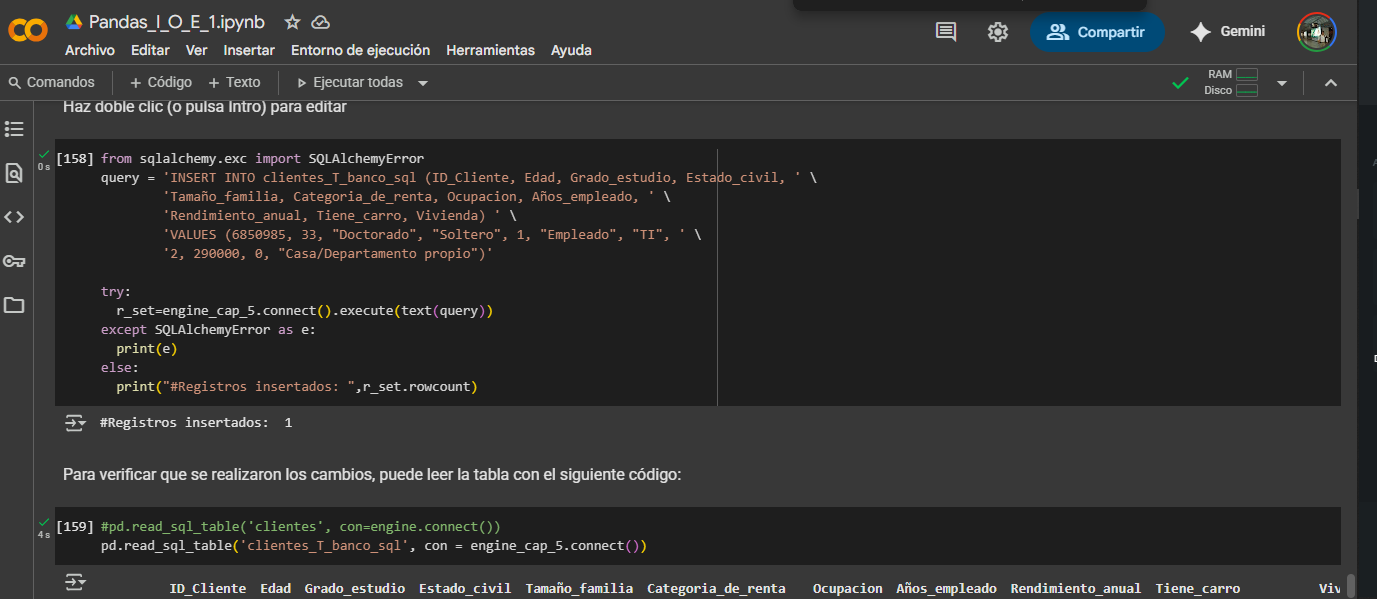Click the Tamaño_familia column header
1377x599 pixels.
pos(579,588)
